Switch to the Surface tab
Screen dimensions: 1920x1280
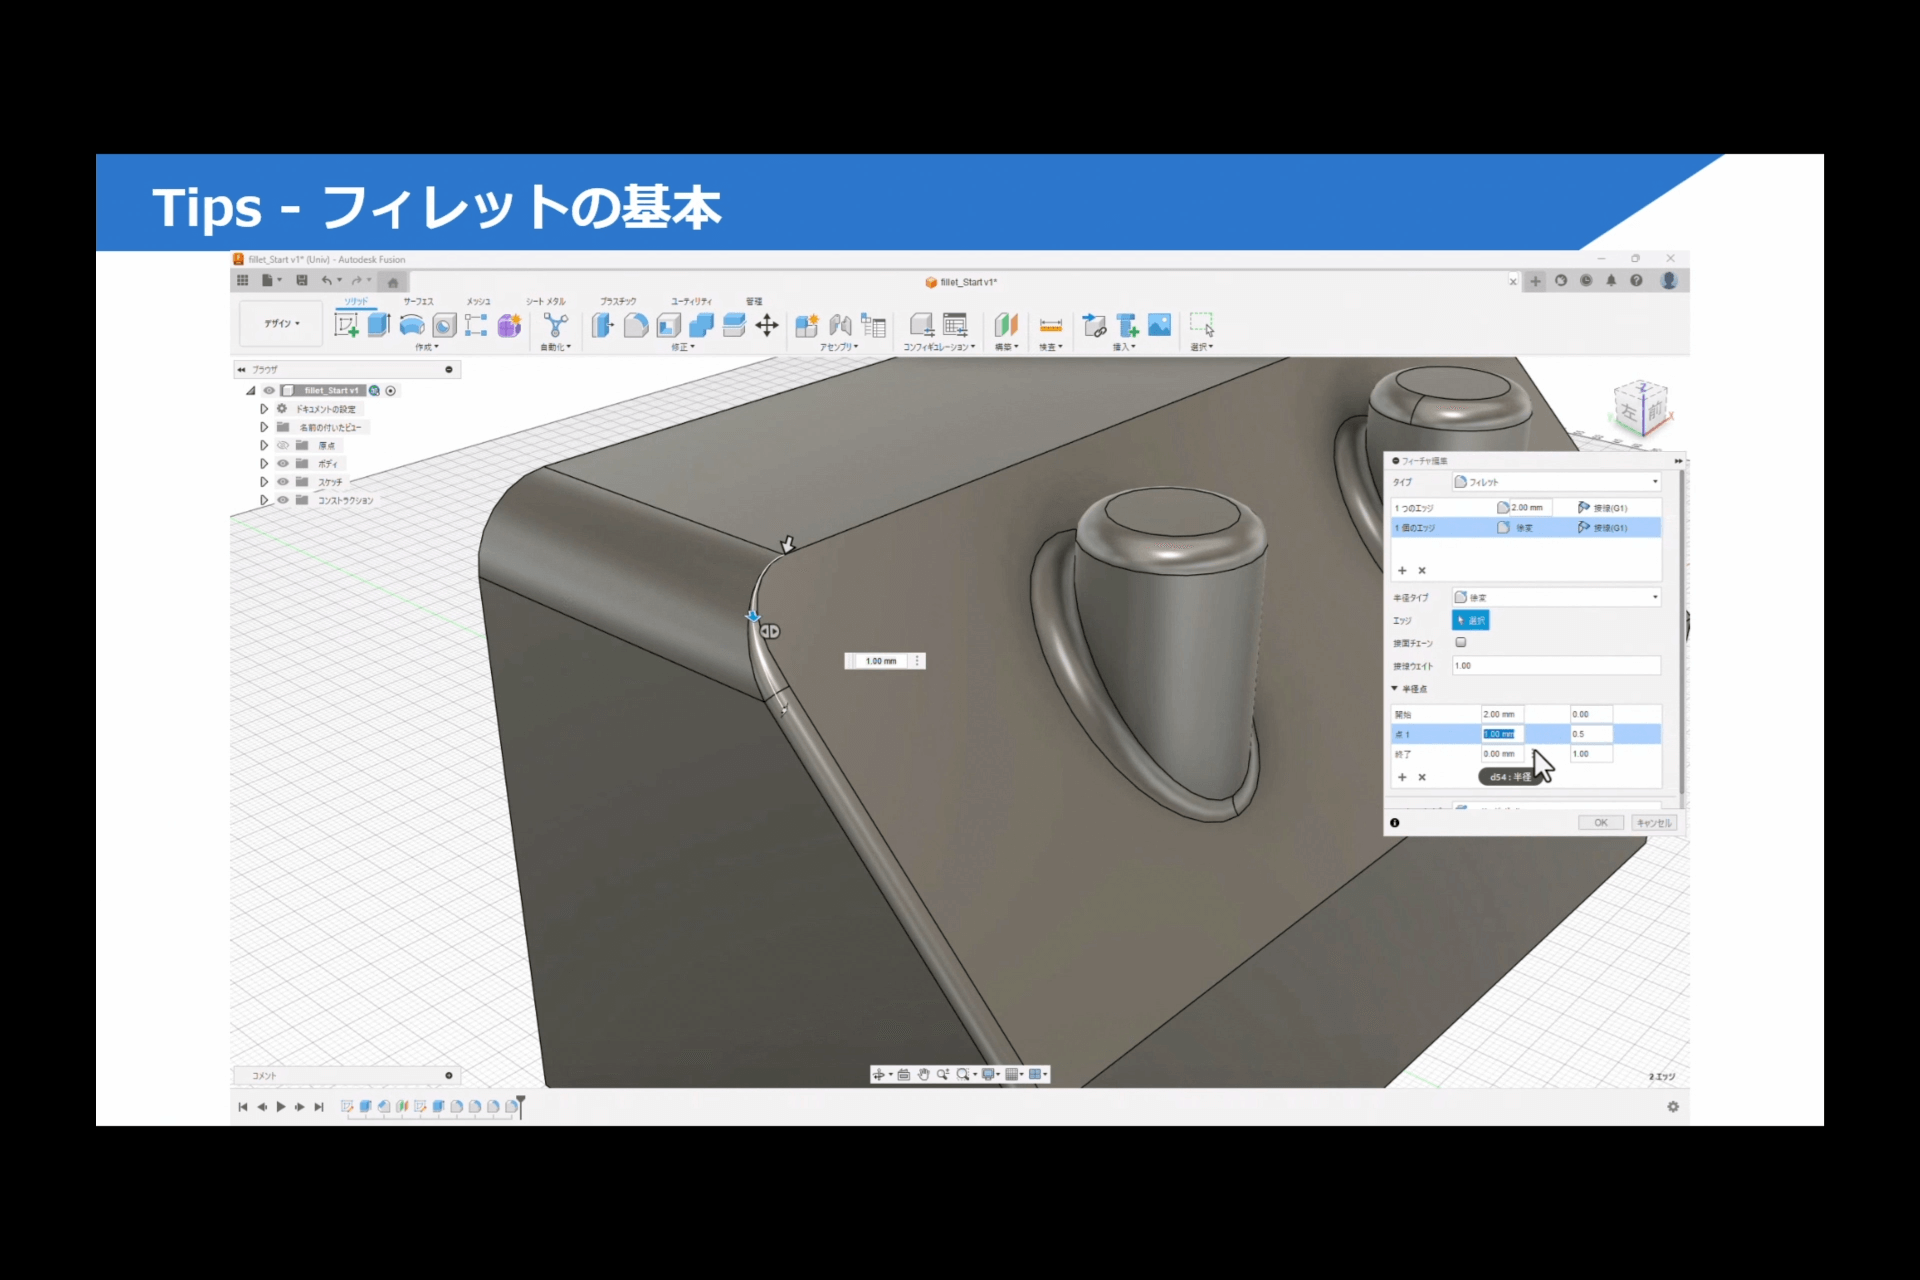418,301
